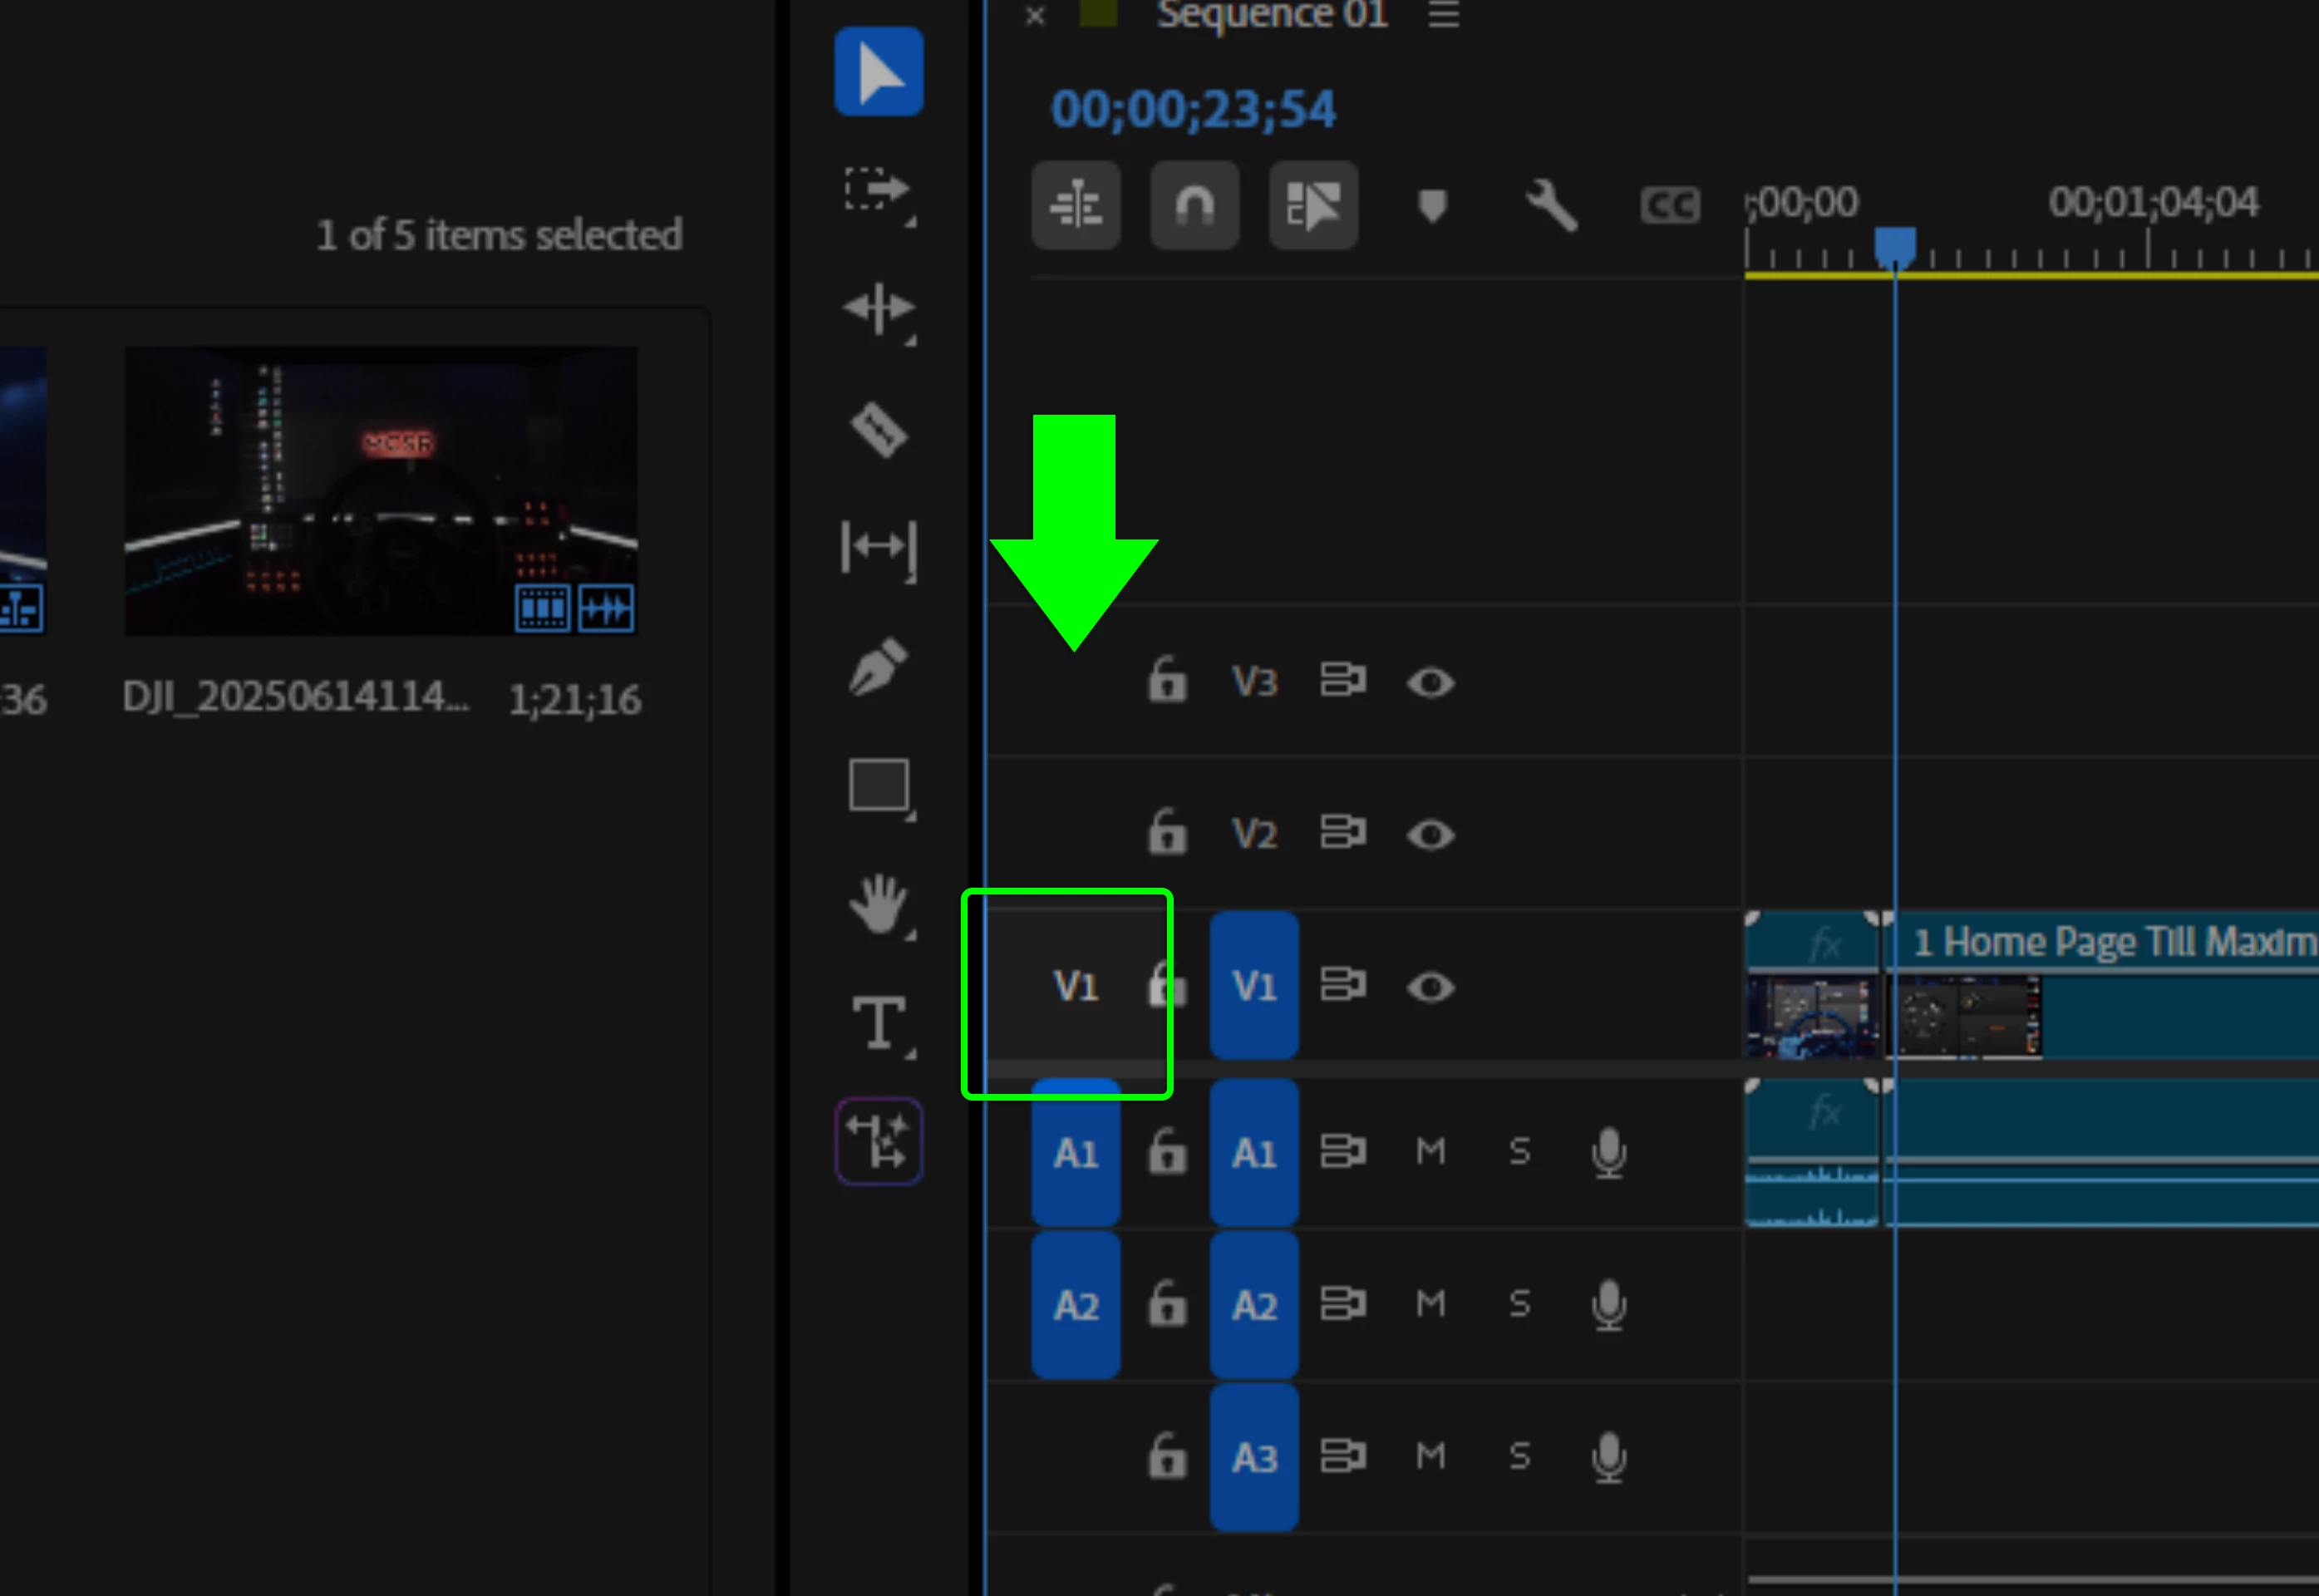
Task: Click the blue playhead timecode 00;00;23;54
Action: pos(1192,109)
